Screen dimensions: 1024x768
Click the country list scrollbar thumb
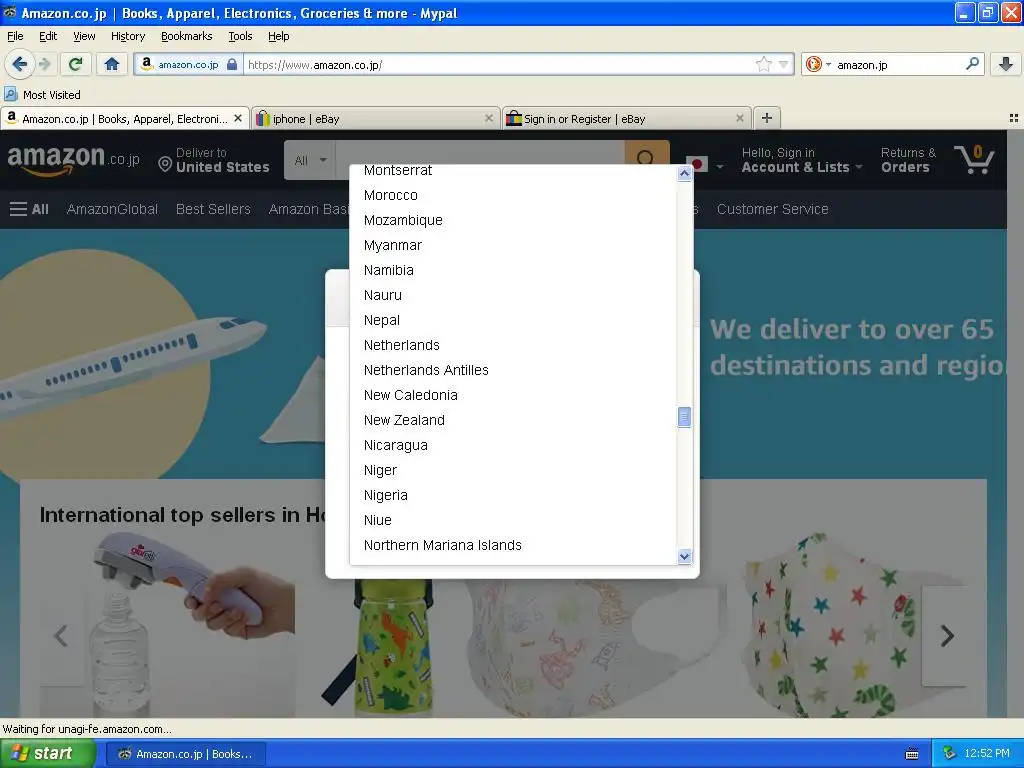[684, 417]
